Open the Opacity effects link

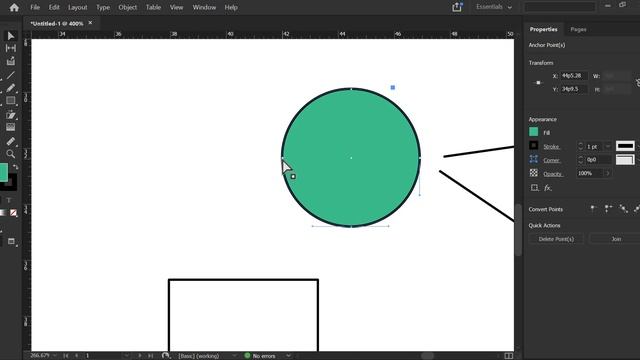click(553, 174)
